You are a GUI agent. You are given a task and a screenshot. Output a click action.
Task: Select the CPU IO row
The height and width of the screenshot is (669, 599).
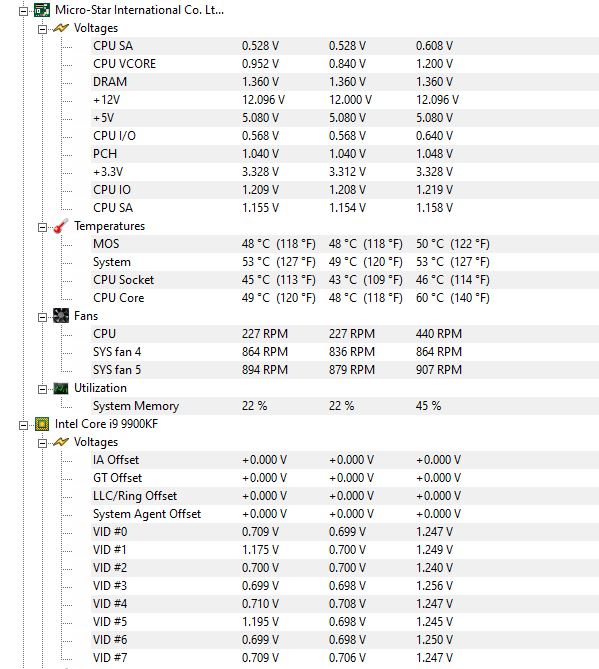pyautogui.click(x=345, y=190)
